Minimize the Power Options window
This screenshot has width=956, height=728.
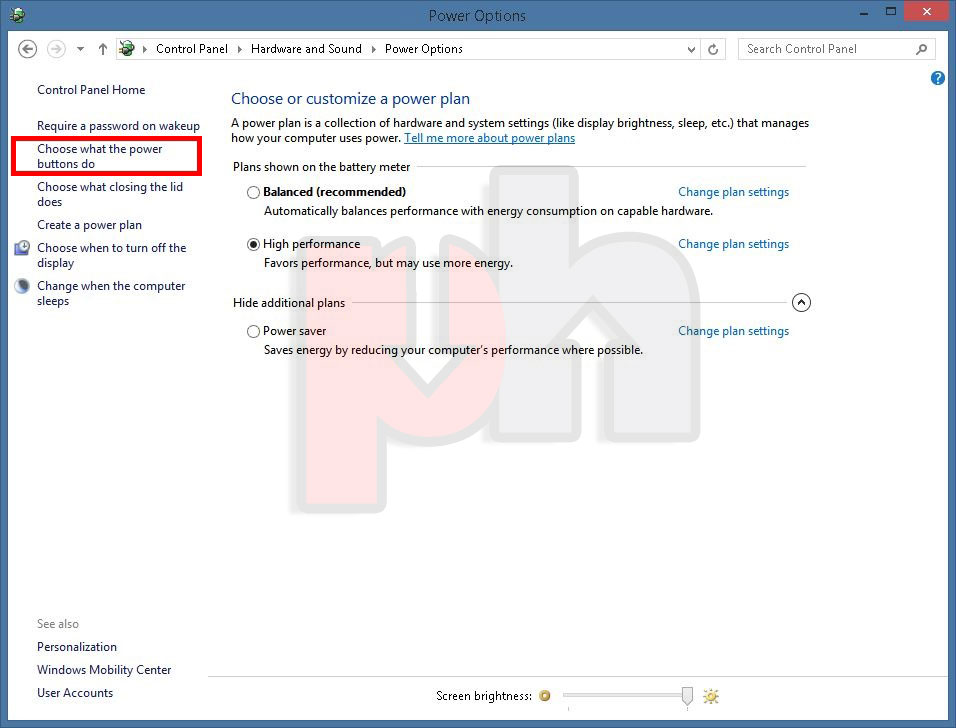864,13
